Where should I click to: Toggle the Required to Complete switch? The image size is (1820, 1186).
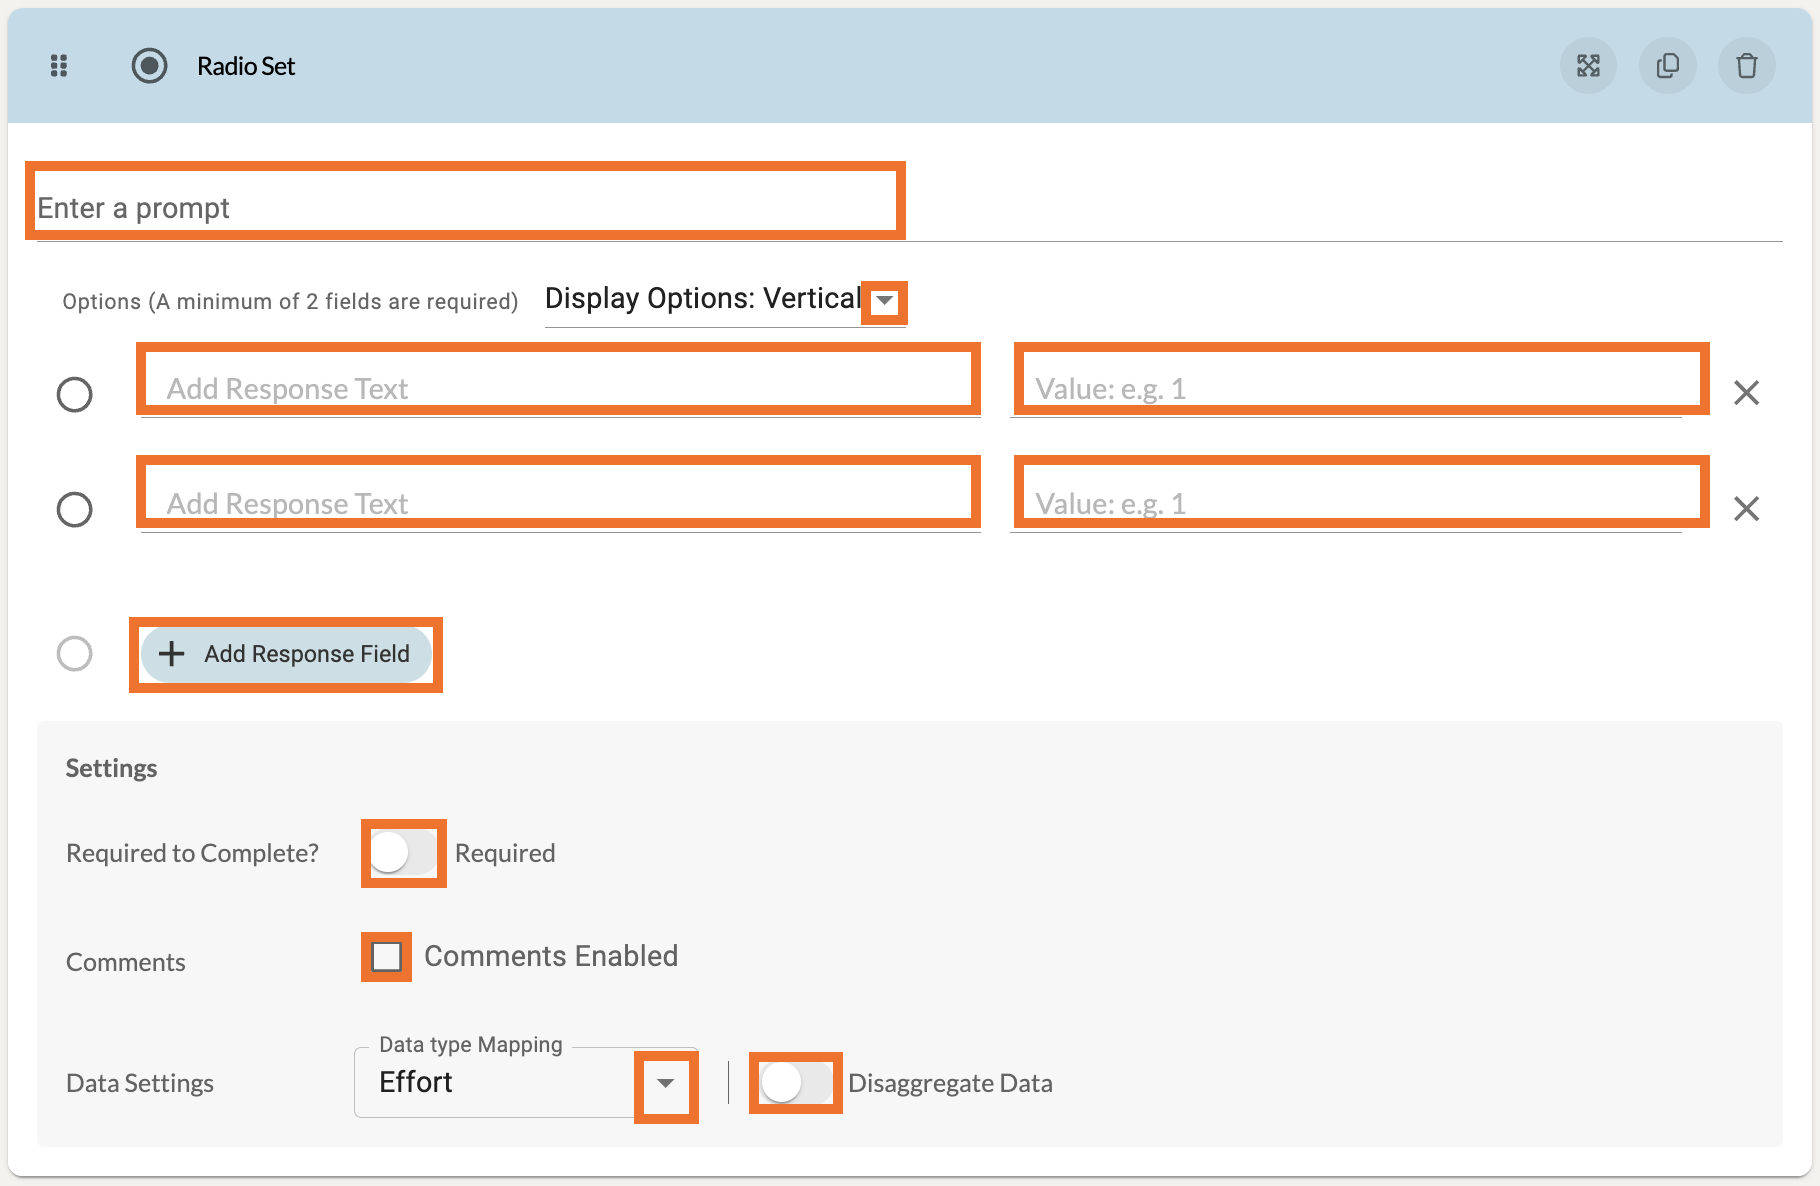[x=403, y=853]
